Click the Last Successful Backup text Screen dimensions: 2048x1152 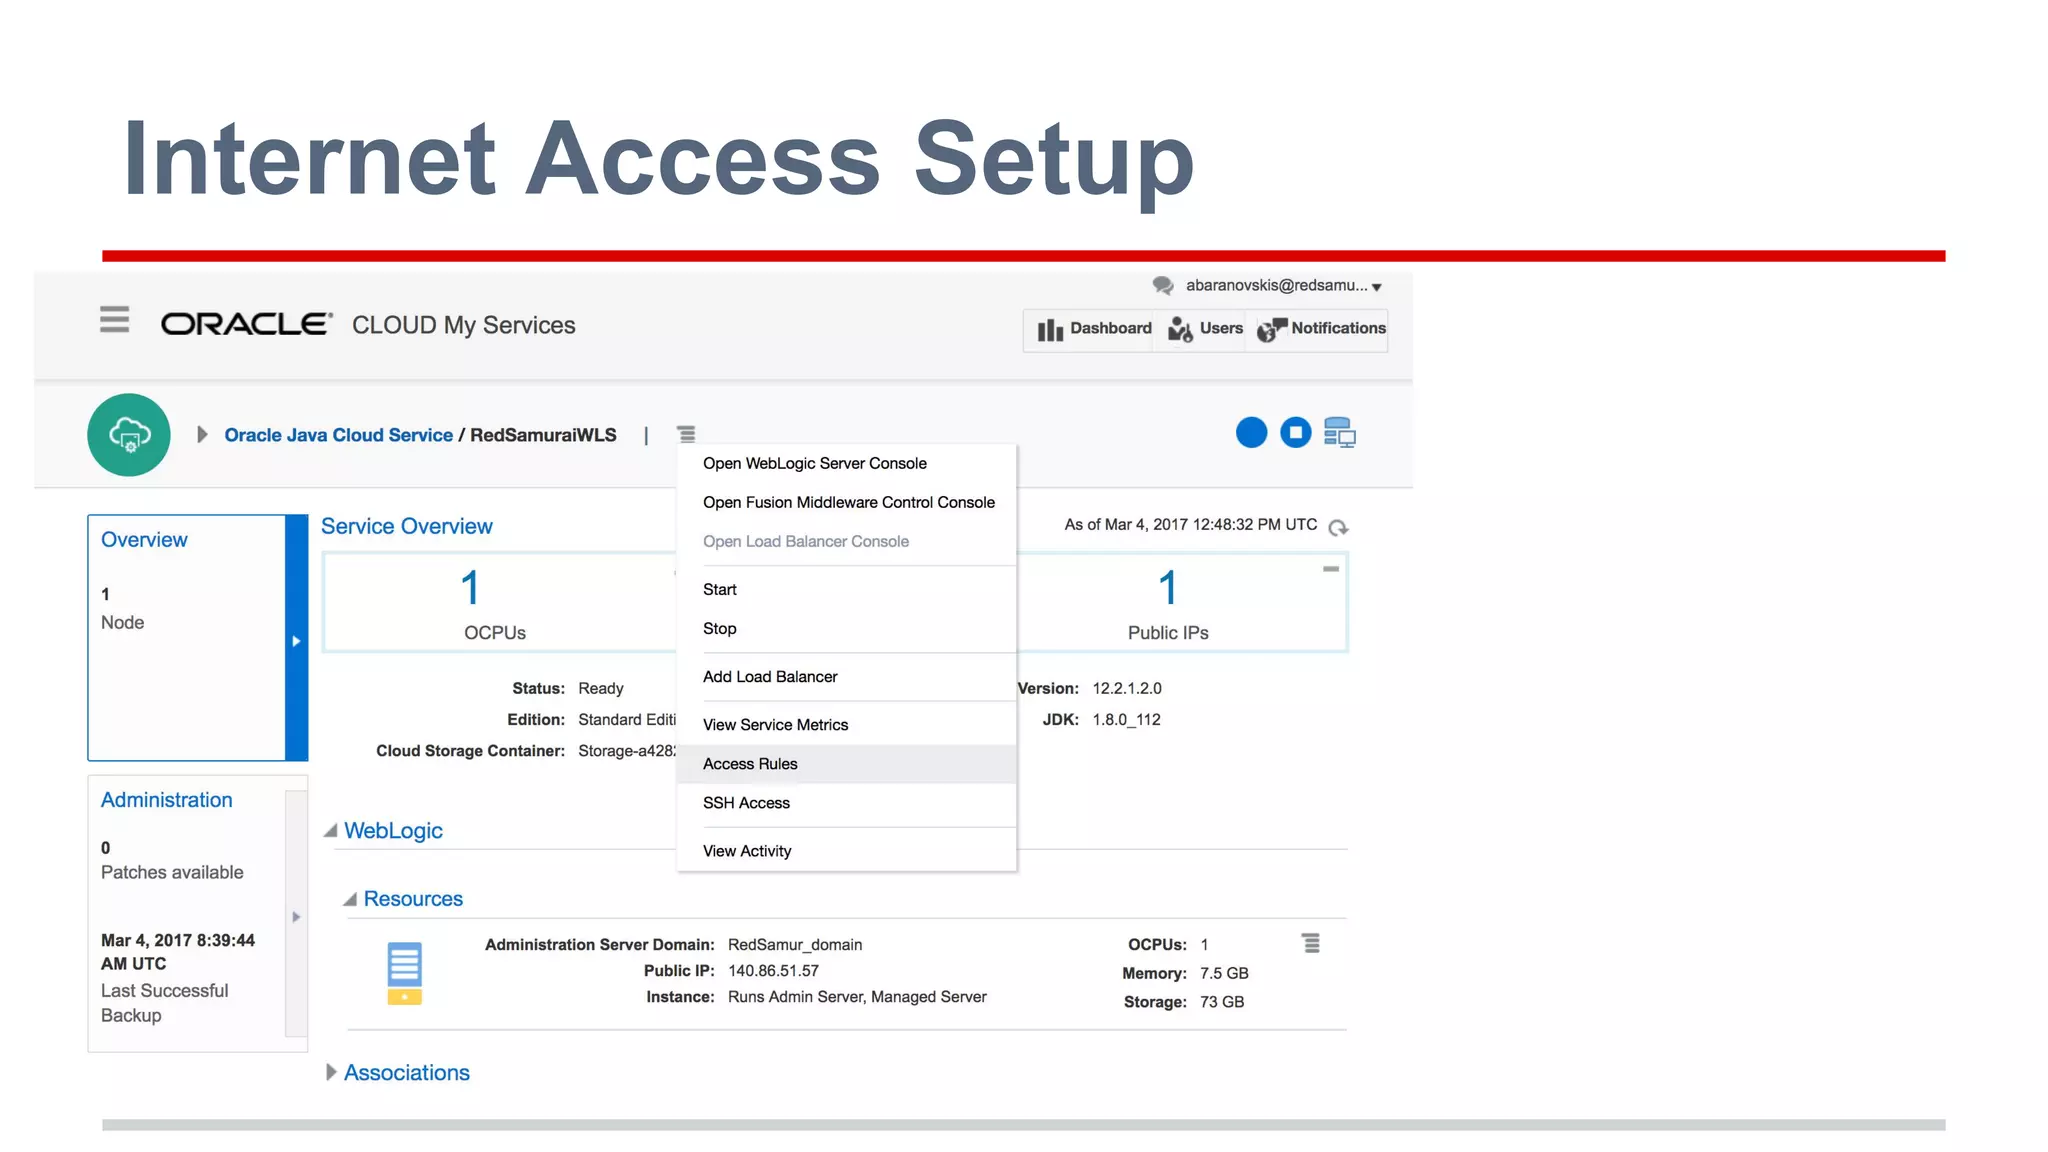point(165,1003)
